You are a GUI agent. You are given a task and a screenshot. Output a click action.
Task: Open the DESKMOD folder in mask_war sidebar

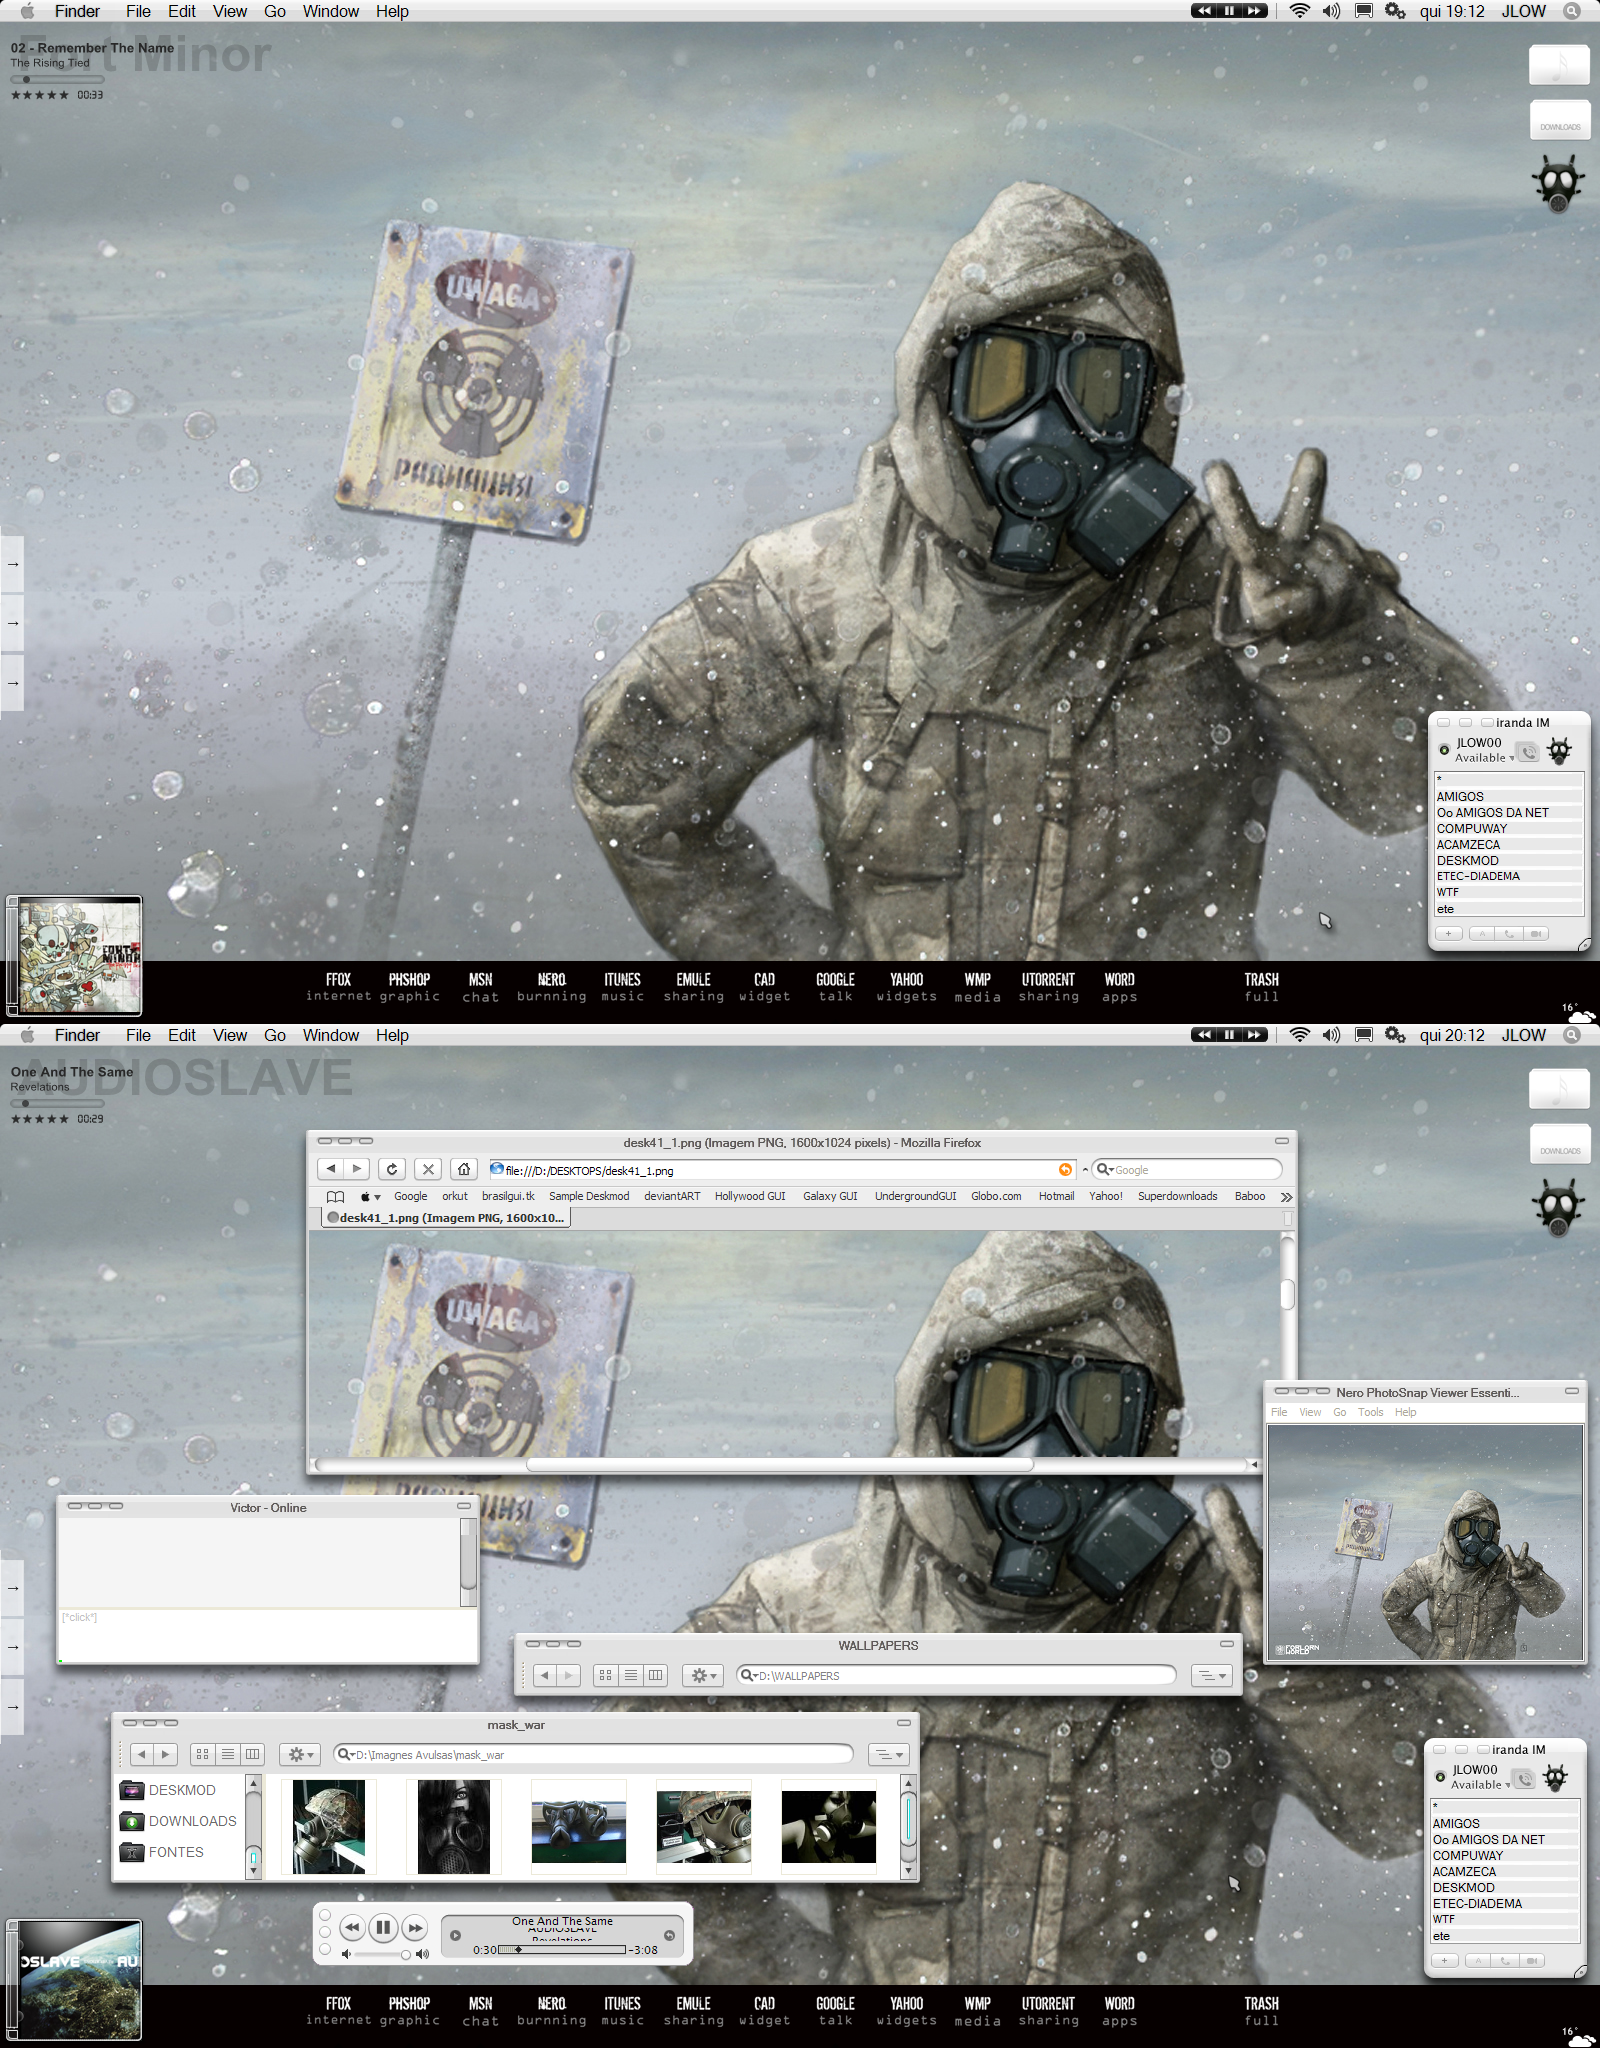click(168, 1790)
